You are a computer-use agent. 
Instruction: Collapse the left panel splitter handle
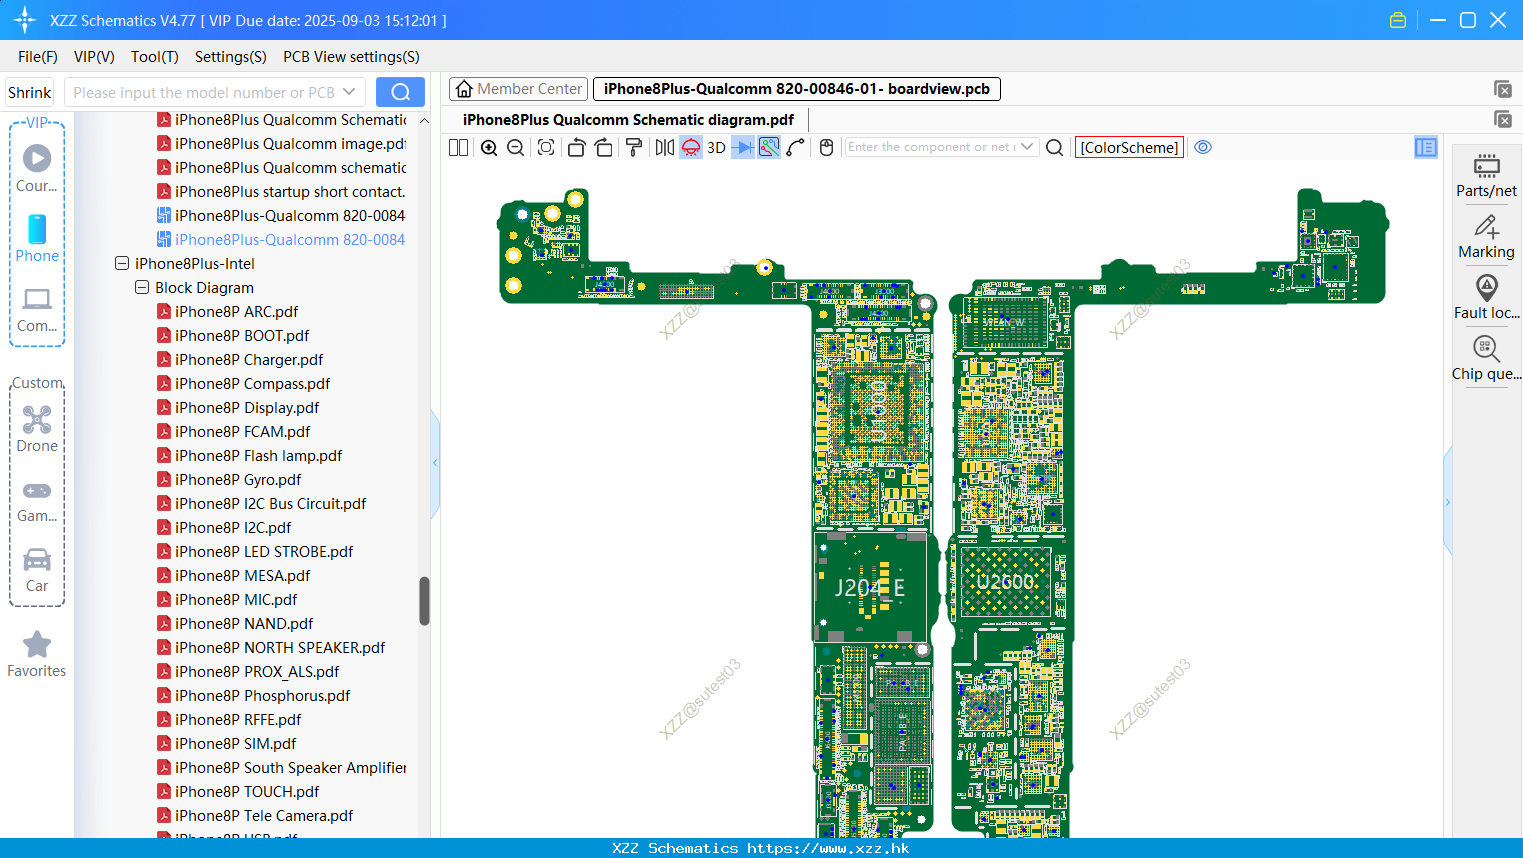(435, 463)
